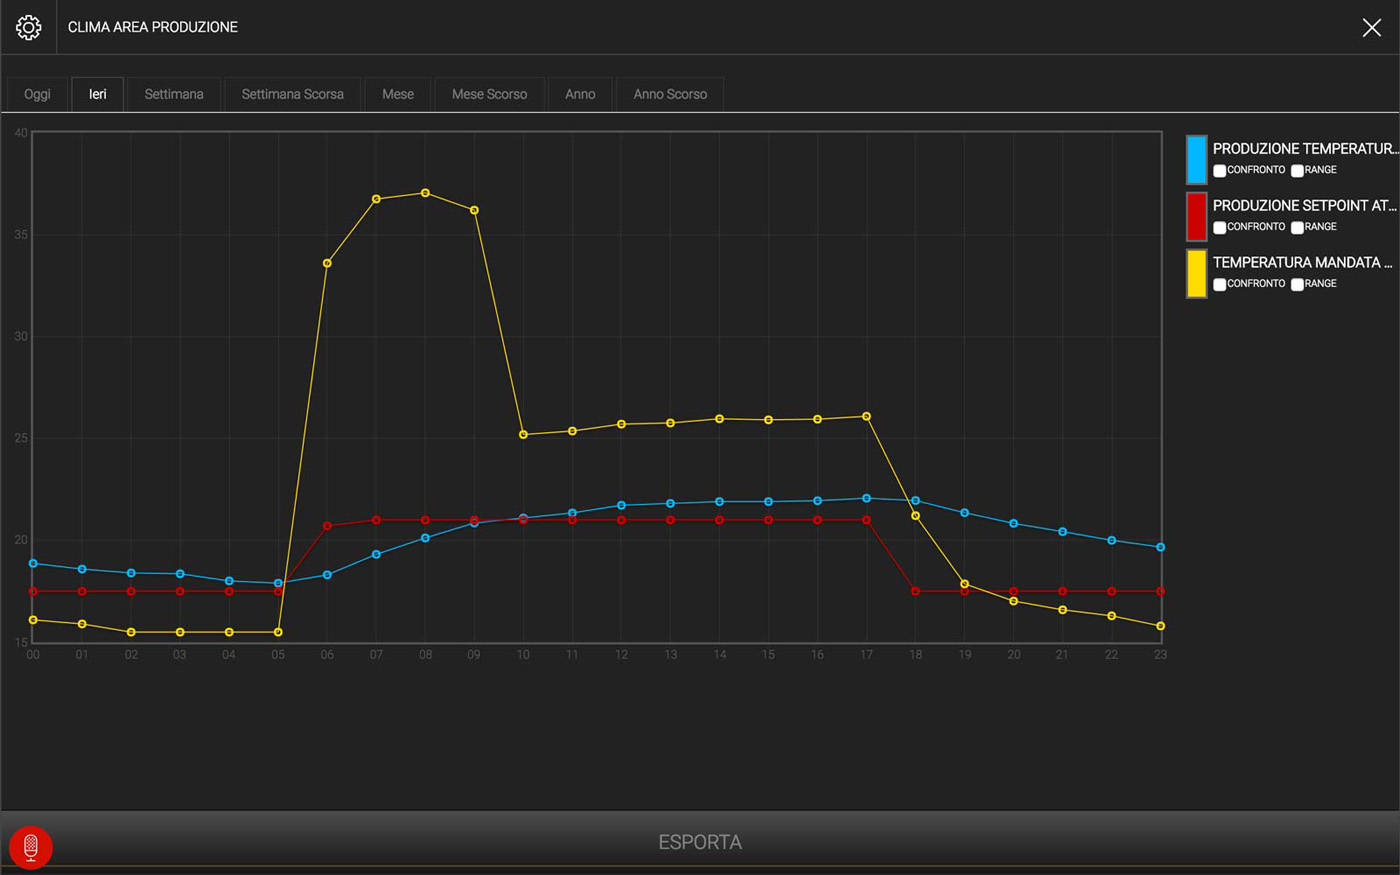
Task: Click the blue Produzione Temperatura color swatch
Action: (1196, 160)
